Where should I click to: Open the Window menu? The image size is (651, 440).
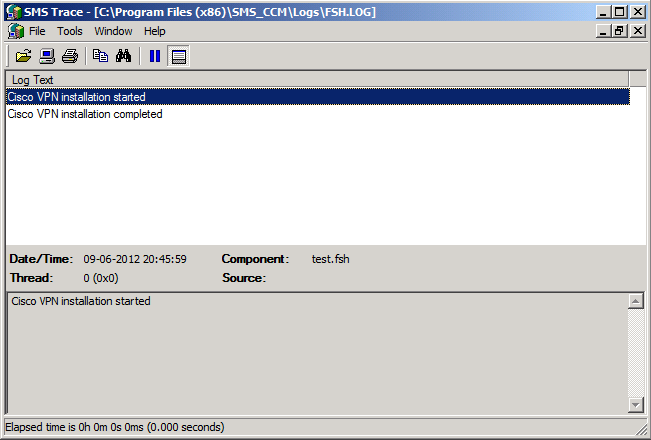113,31
